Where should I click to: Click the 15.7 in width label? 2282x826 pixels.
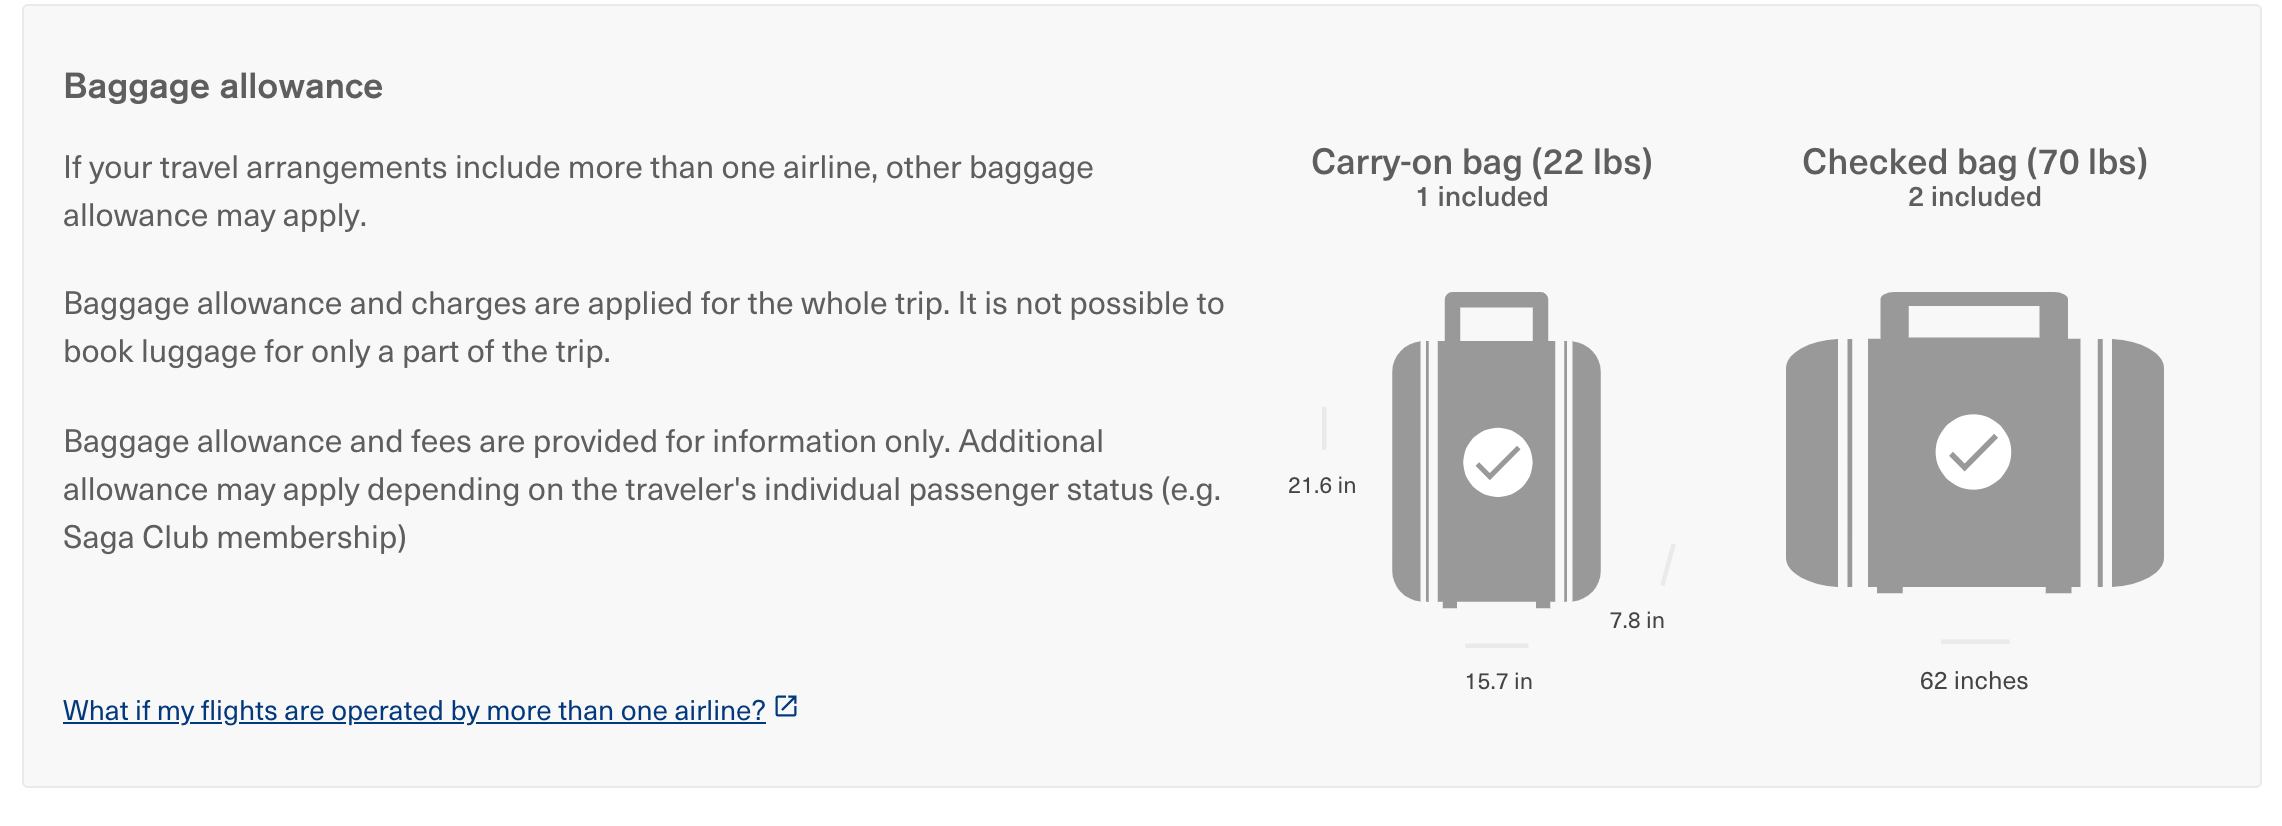click(x=1498, y=682)
